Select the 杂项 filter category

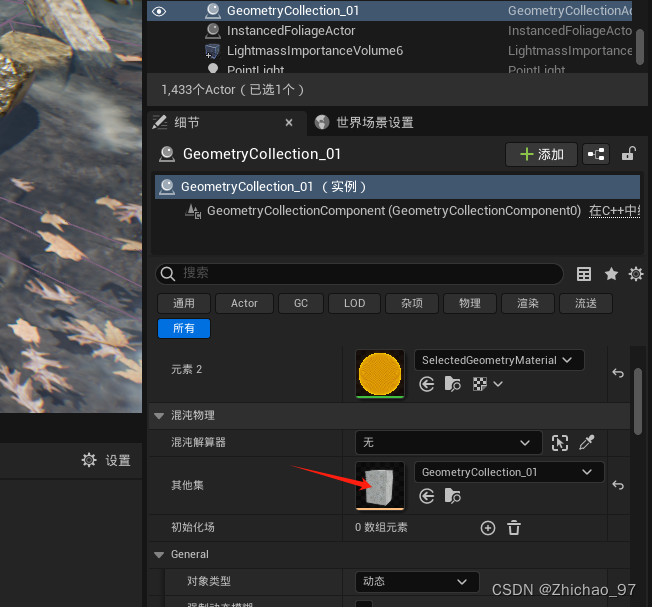click(x=412, y=304)
